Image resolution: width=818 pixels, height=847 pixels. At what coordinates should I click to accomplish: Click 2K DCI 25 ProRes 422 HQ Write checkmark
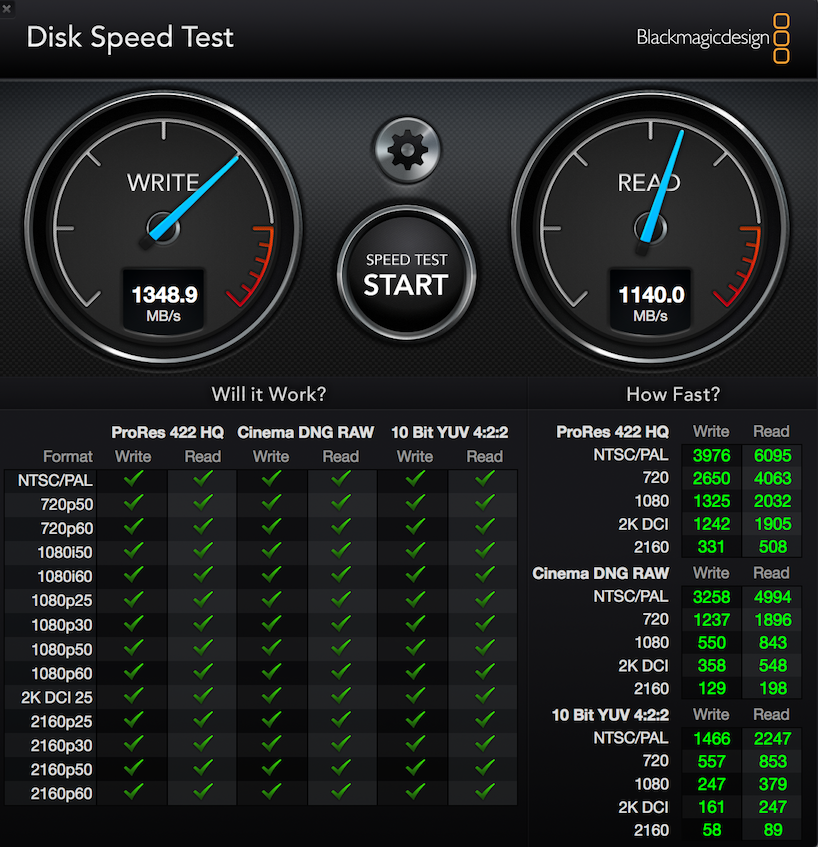point(133,696)
